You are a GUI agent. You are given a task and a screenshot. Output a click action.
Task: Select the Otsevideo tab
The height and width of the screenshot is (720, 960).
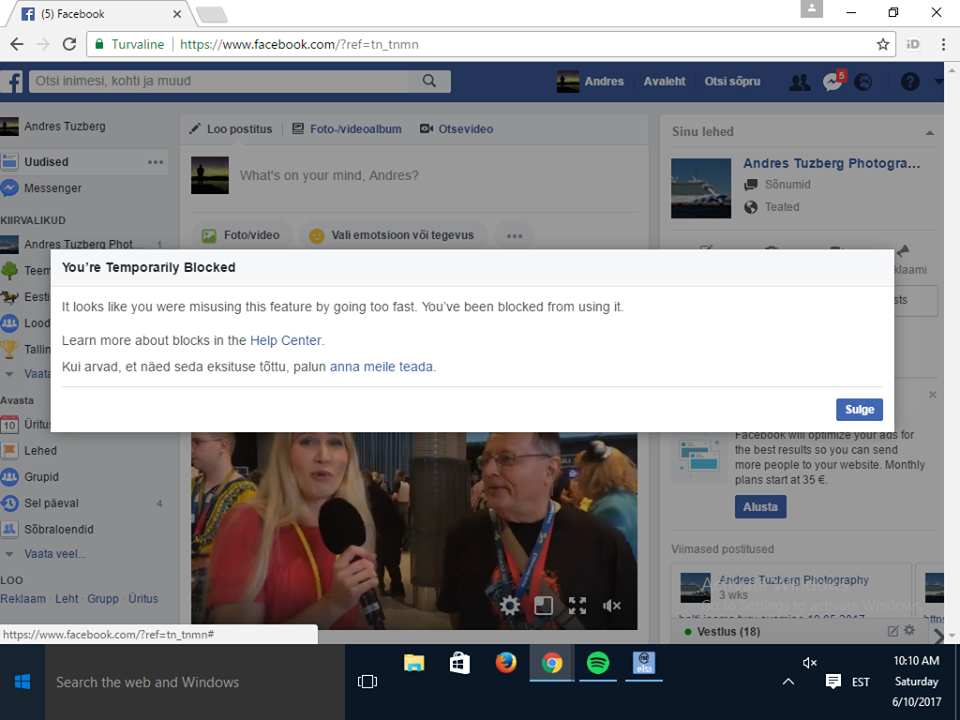457,129
